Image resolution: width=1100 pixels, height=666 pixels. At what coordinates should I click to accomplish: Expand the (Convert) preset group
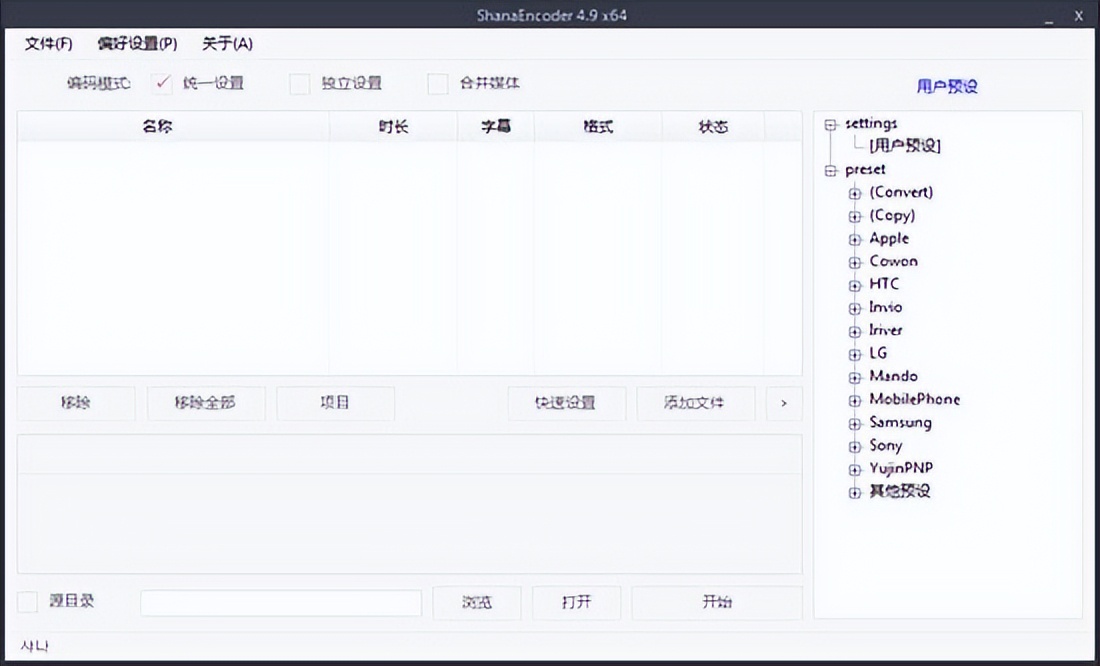coord(855,194)
